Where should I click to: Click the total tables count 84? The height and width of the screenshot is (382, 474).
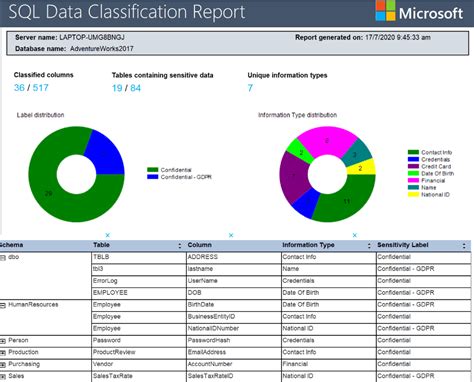pos(135,88)
